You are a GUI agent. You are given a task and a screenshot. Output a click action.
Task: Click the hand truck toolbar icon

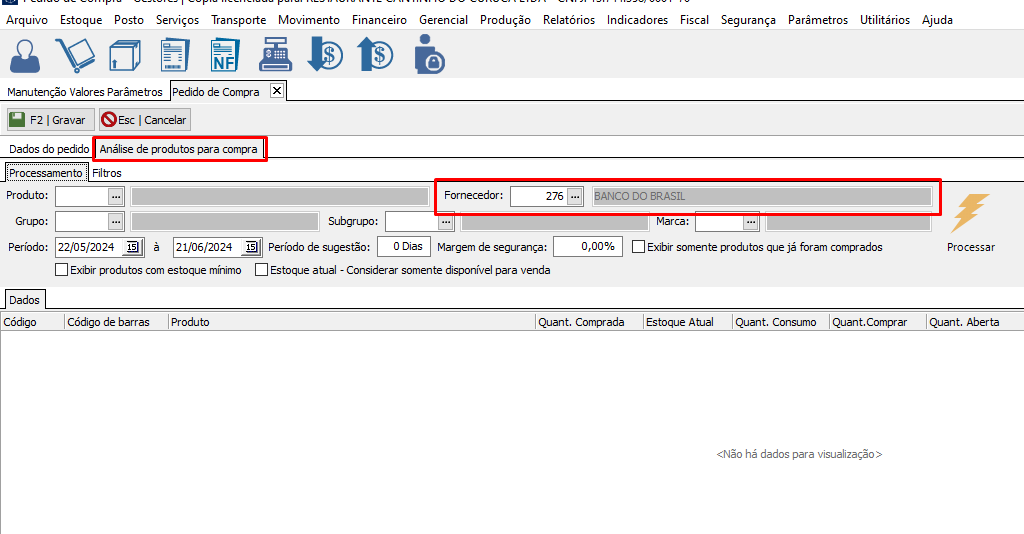(75, 55)
